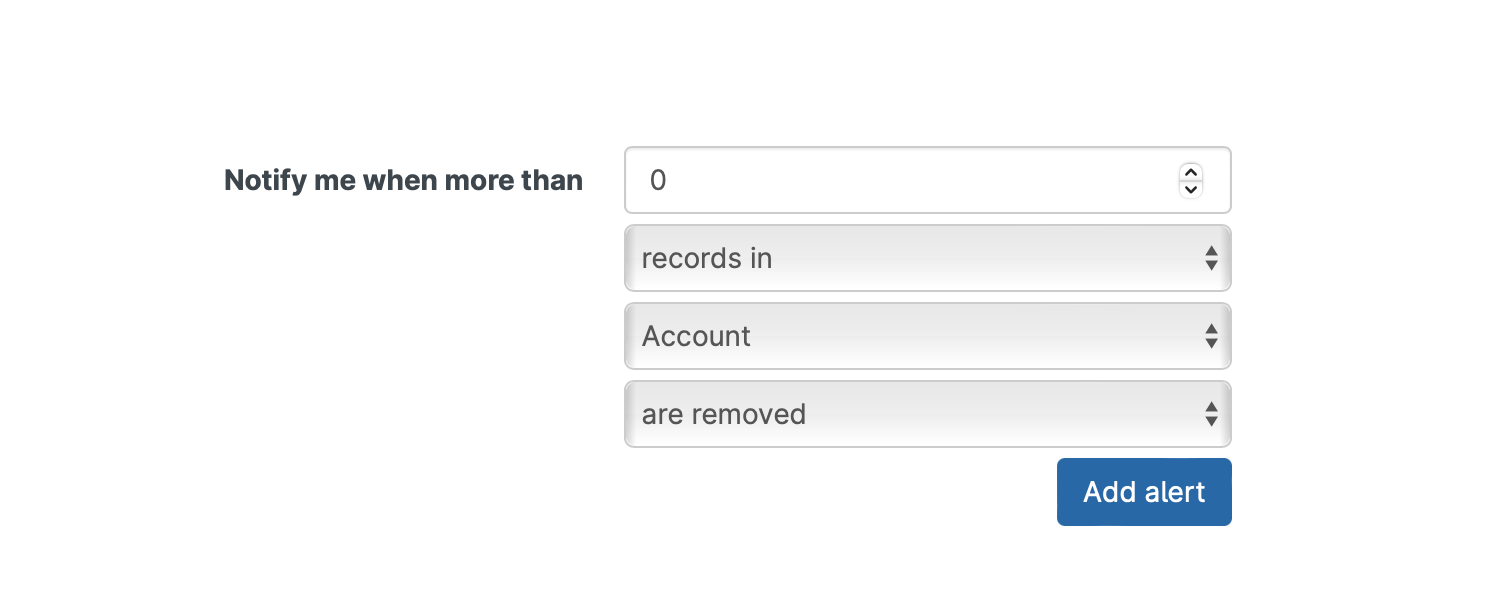
Task: Increase threshold with the stepper up arrow
Action: pos(1190,171)
